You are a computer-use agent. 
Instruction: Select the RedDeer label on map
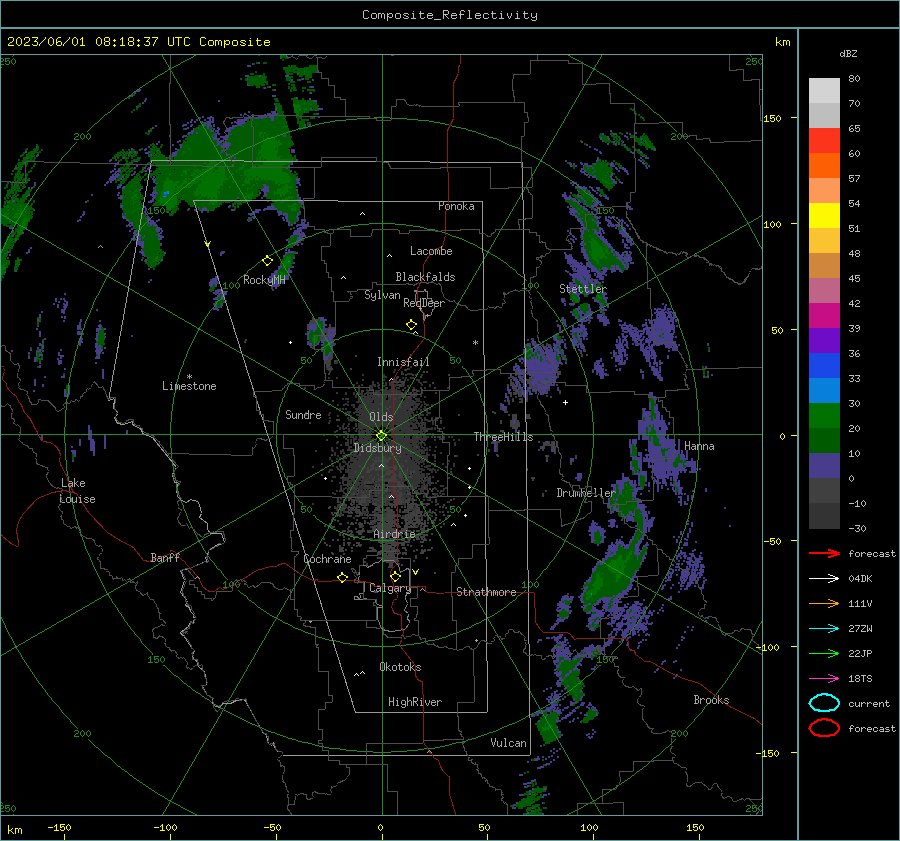click(424, 303)
